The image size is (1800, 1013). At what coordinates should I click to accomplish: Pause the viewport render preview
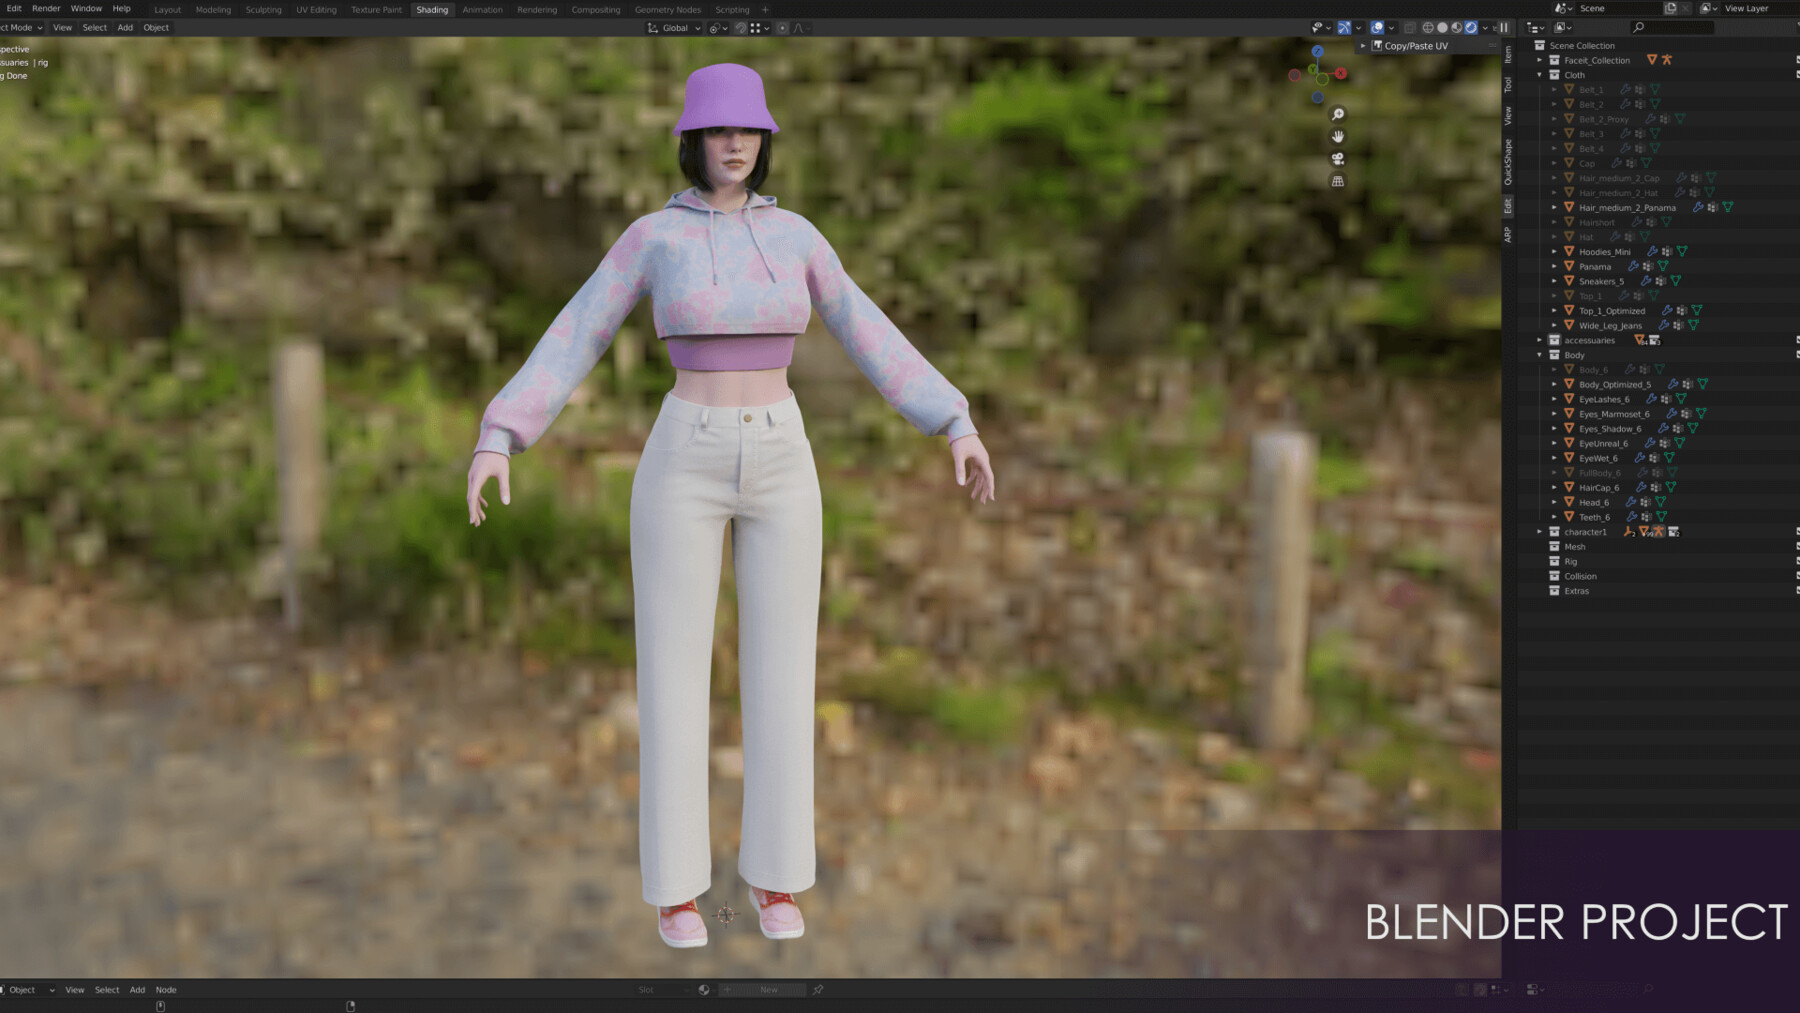coord(1504,28)
